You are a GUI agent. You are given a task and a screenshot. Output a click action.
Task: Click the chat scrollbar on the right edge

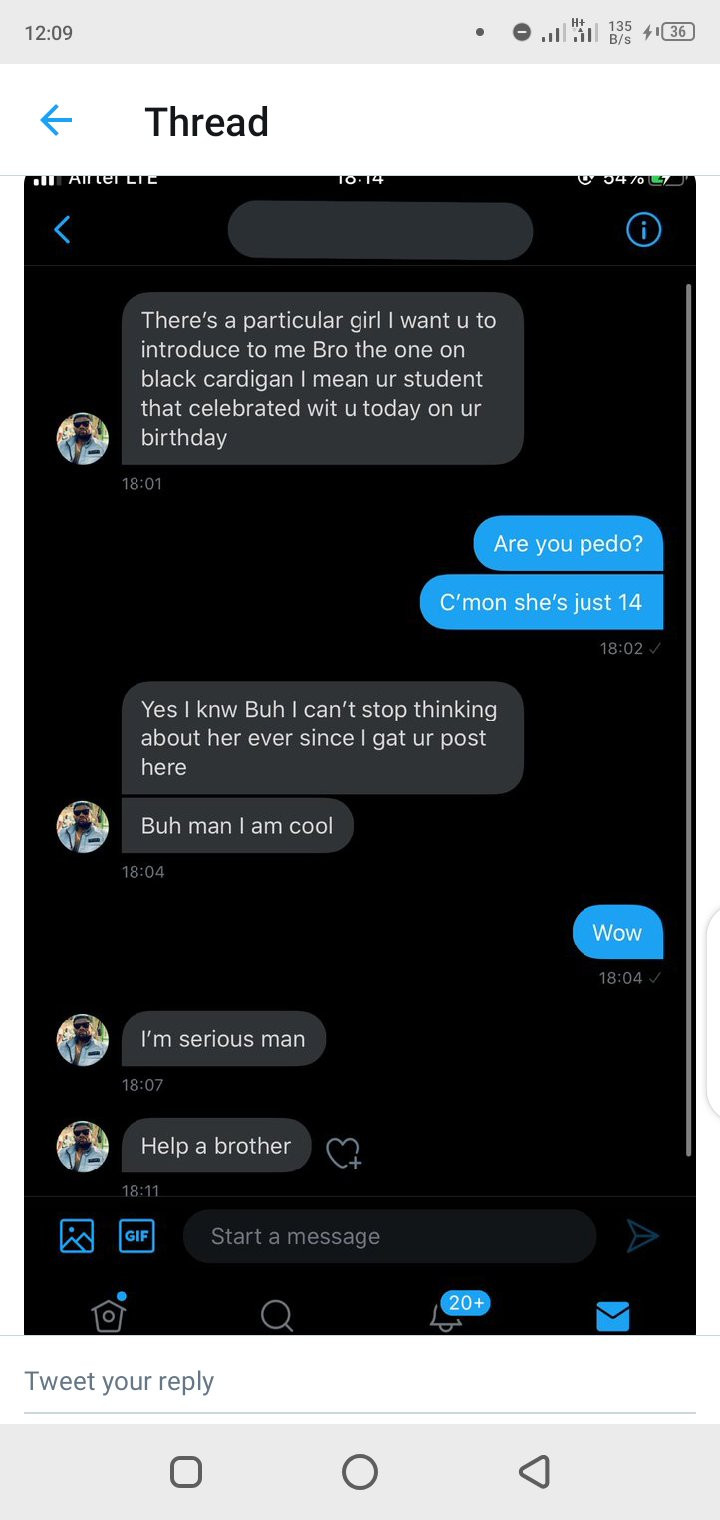(688, 720)
